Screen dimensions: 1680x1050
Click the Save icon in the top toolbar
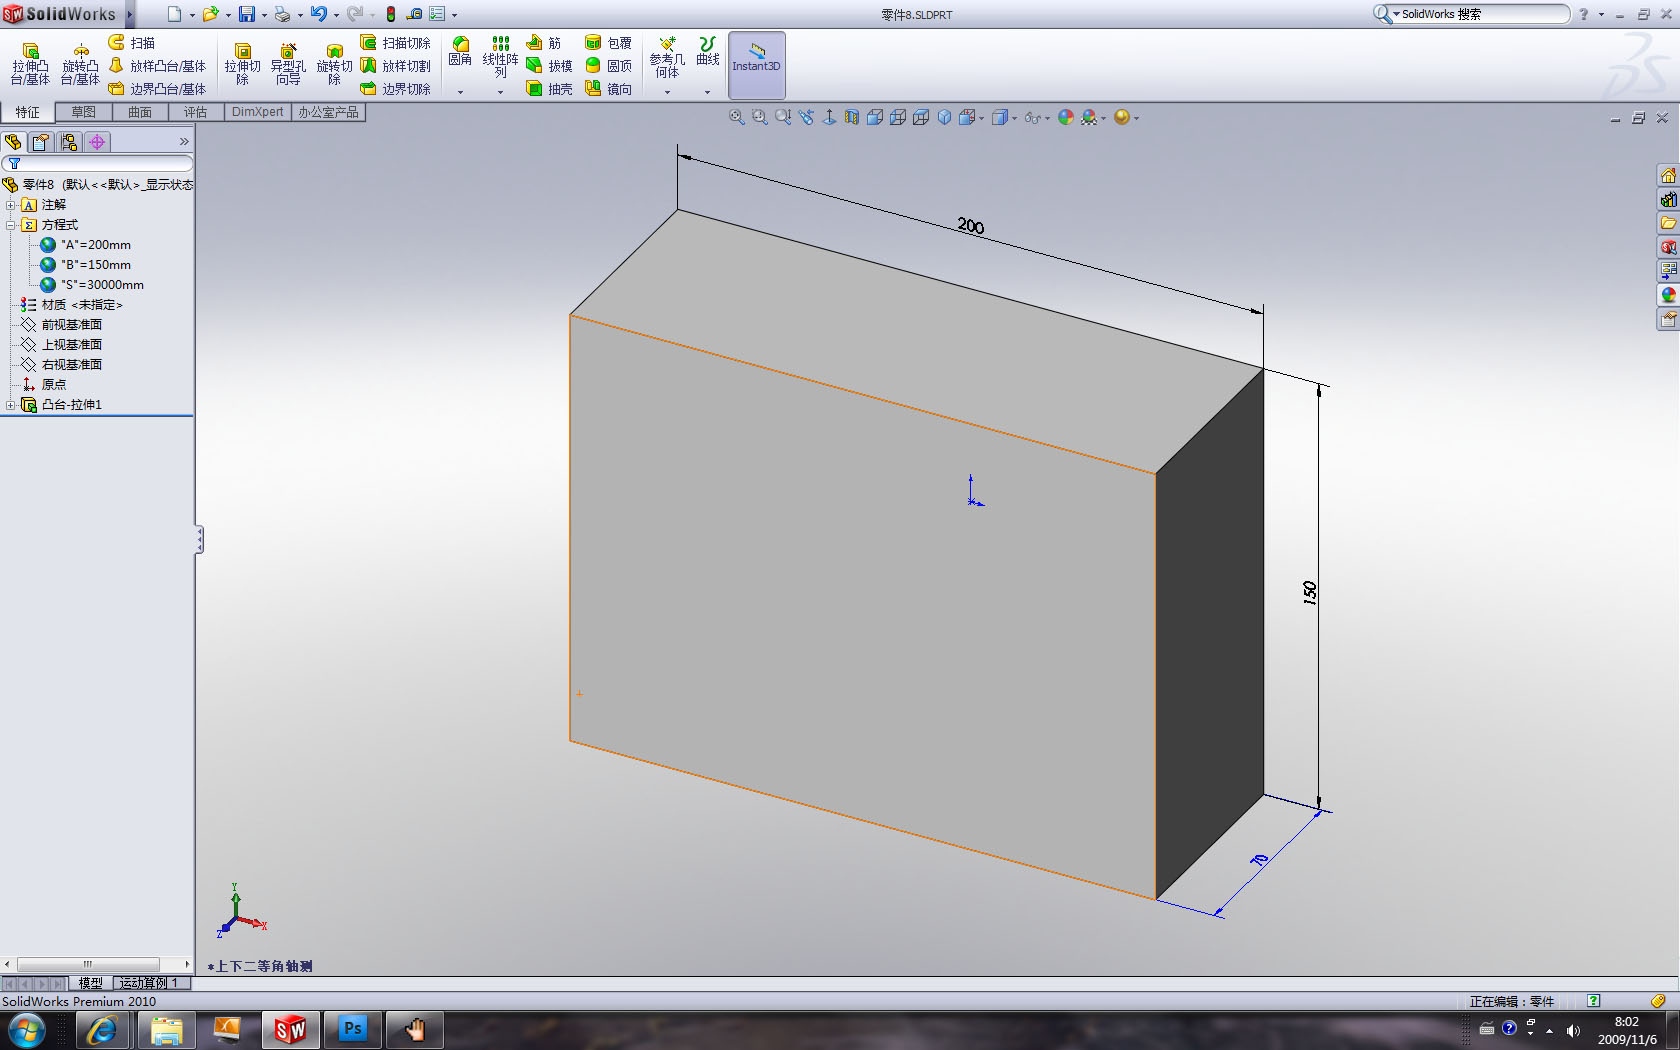[246, 14]
